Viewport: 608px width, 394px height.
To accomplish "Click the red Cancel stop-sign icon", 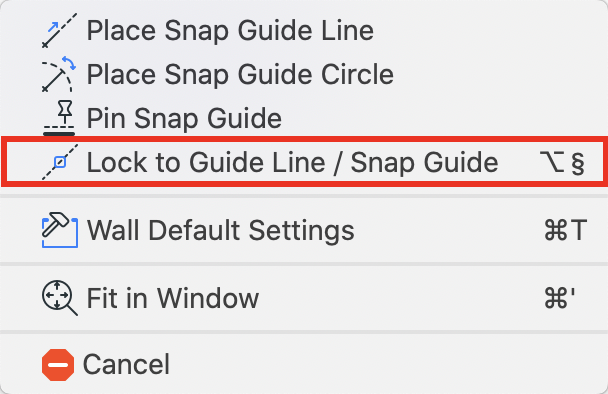I will click(x=58, y=365).
